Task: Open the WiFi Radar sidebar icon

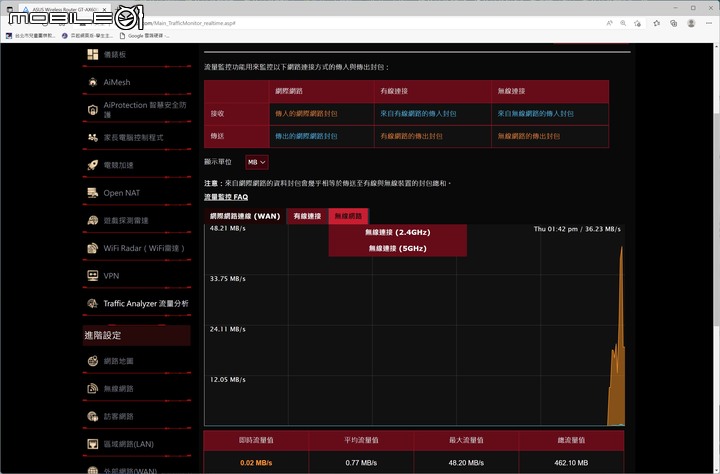Action: click(93, 248)
